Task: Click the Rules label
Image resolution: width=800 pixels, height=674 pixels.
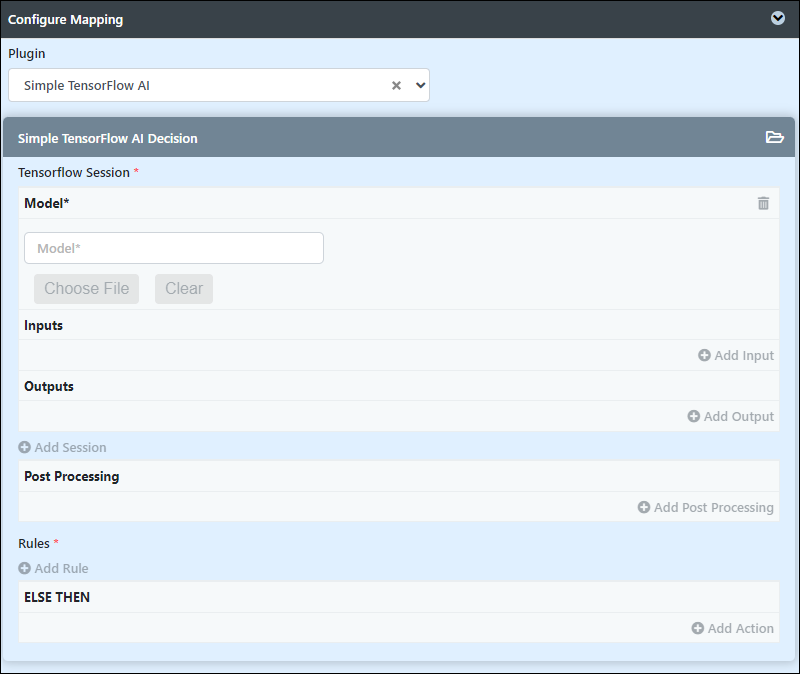Action: [34, 543]
